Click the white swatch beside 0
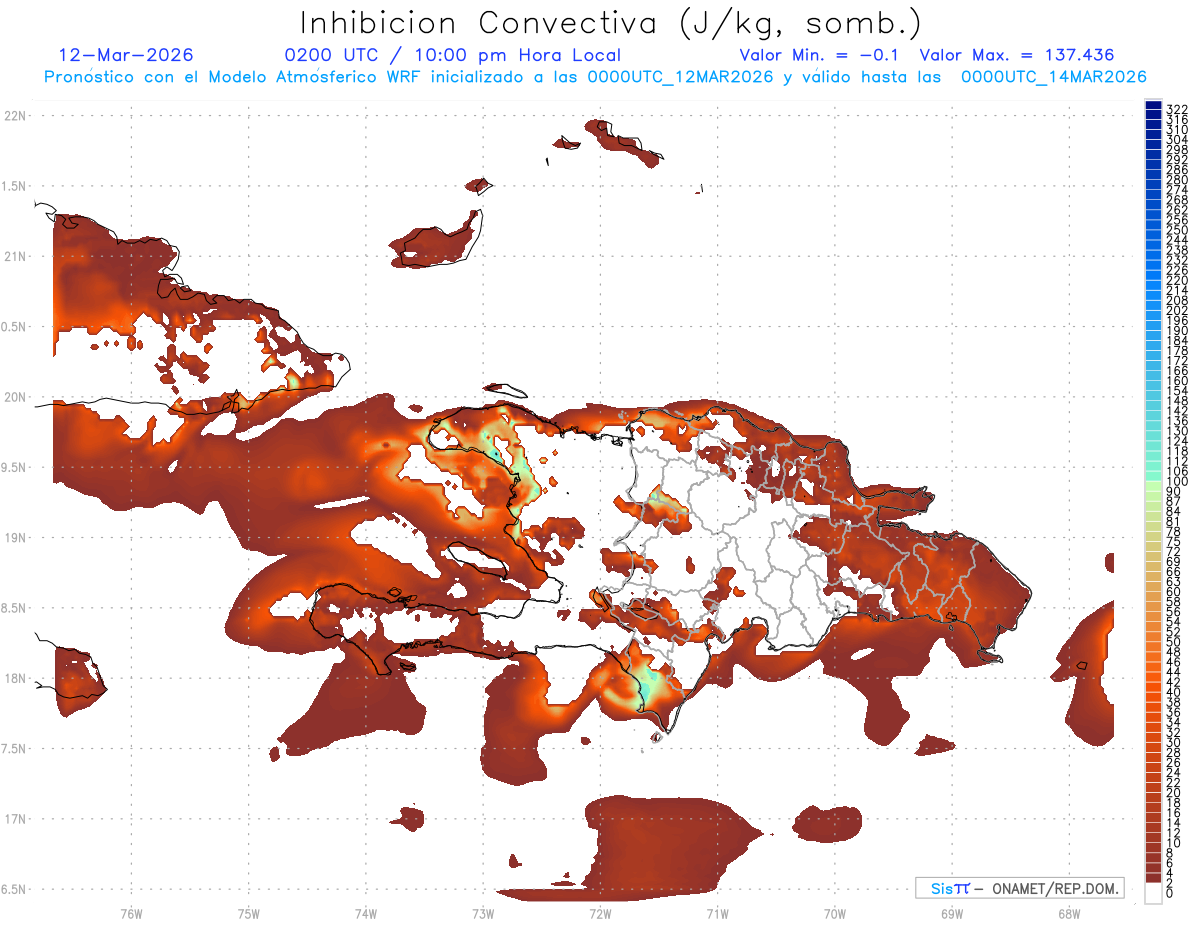This screenshot has height=927, width=1200. 1153,893
